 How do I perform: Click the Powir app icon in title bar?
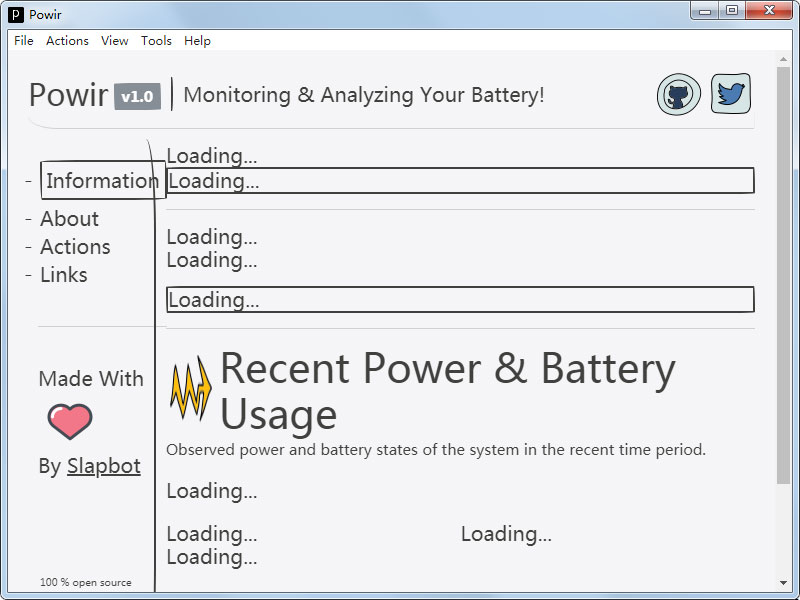(16, 14)
